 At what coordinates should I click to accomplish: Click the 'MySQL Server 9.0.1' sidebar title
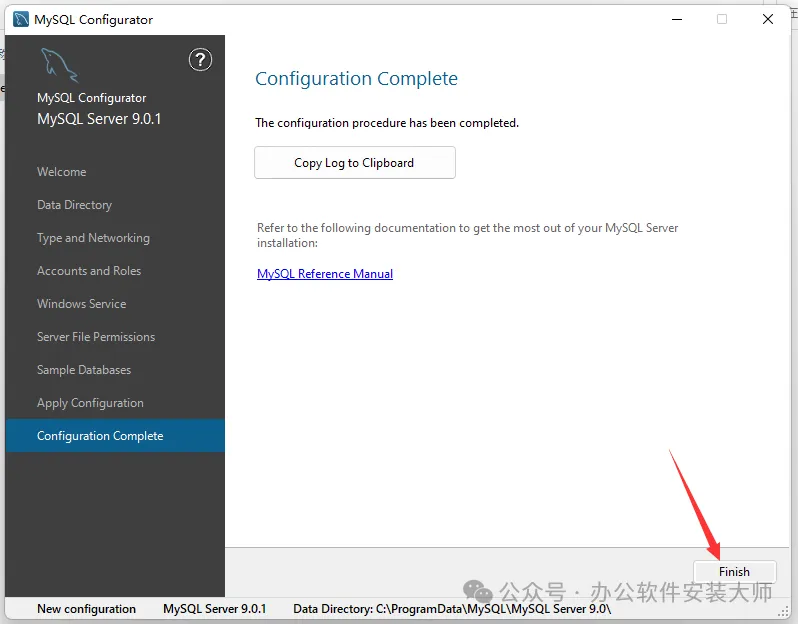click(99, 119)
